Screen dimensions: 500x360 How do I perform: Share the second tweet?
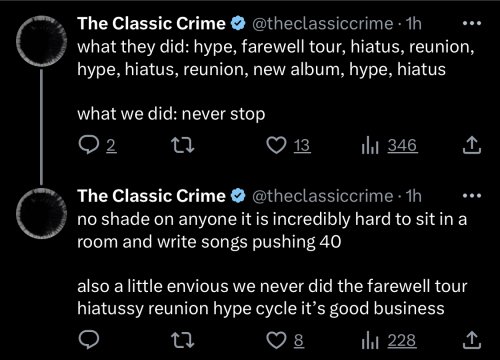pyautogui.click(x=472, y=340)
